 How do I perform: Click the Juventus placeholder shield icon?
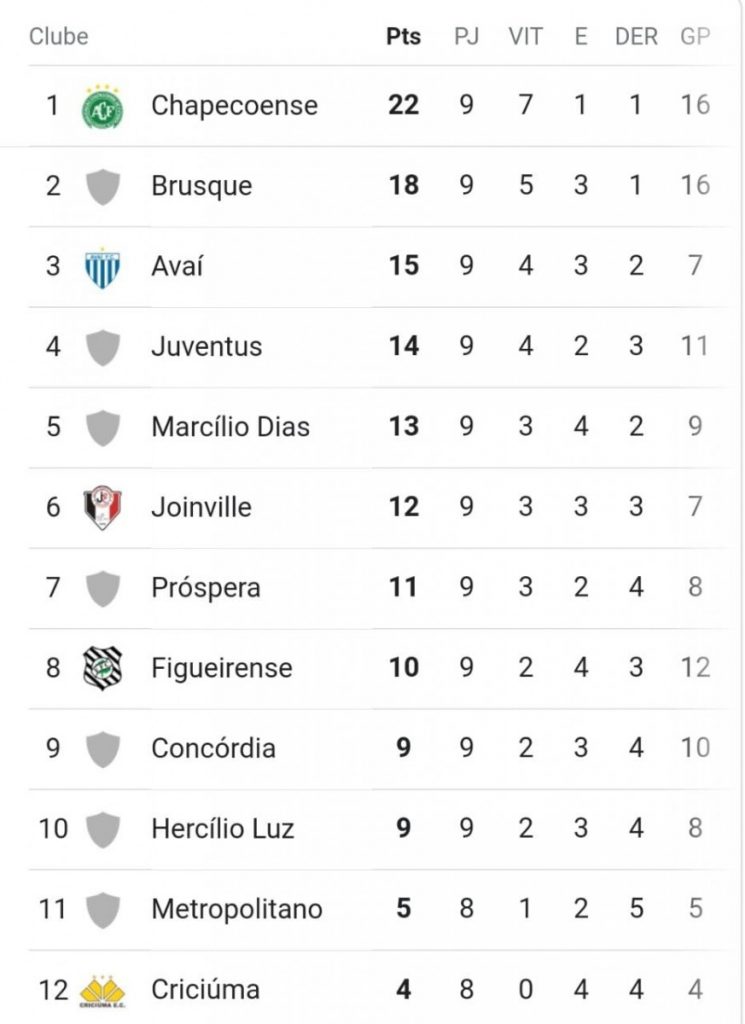[102, 348]
